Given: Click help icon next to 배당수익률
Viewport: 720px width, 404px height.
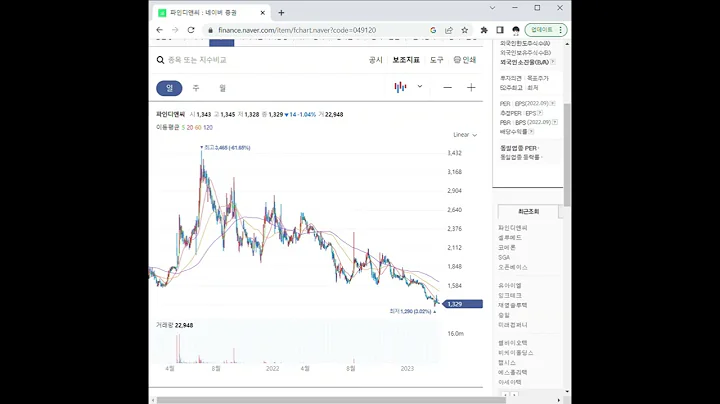Looking at the screenshot, I should click(x=531, y=132).
